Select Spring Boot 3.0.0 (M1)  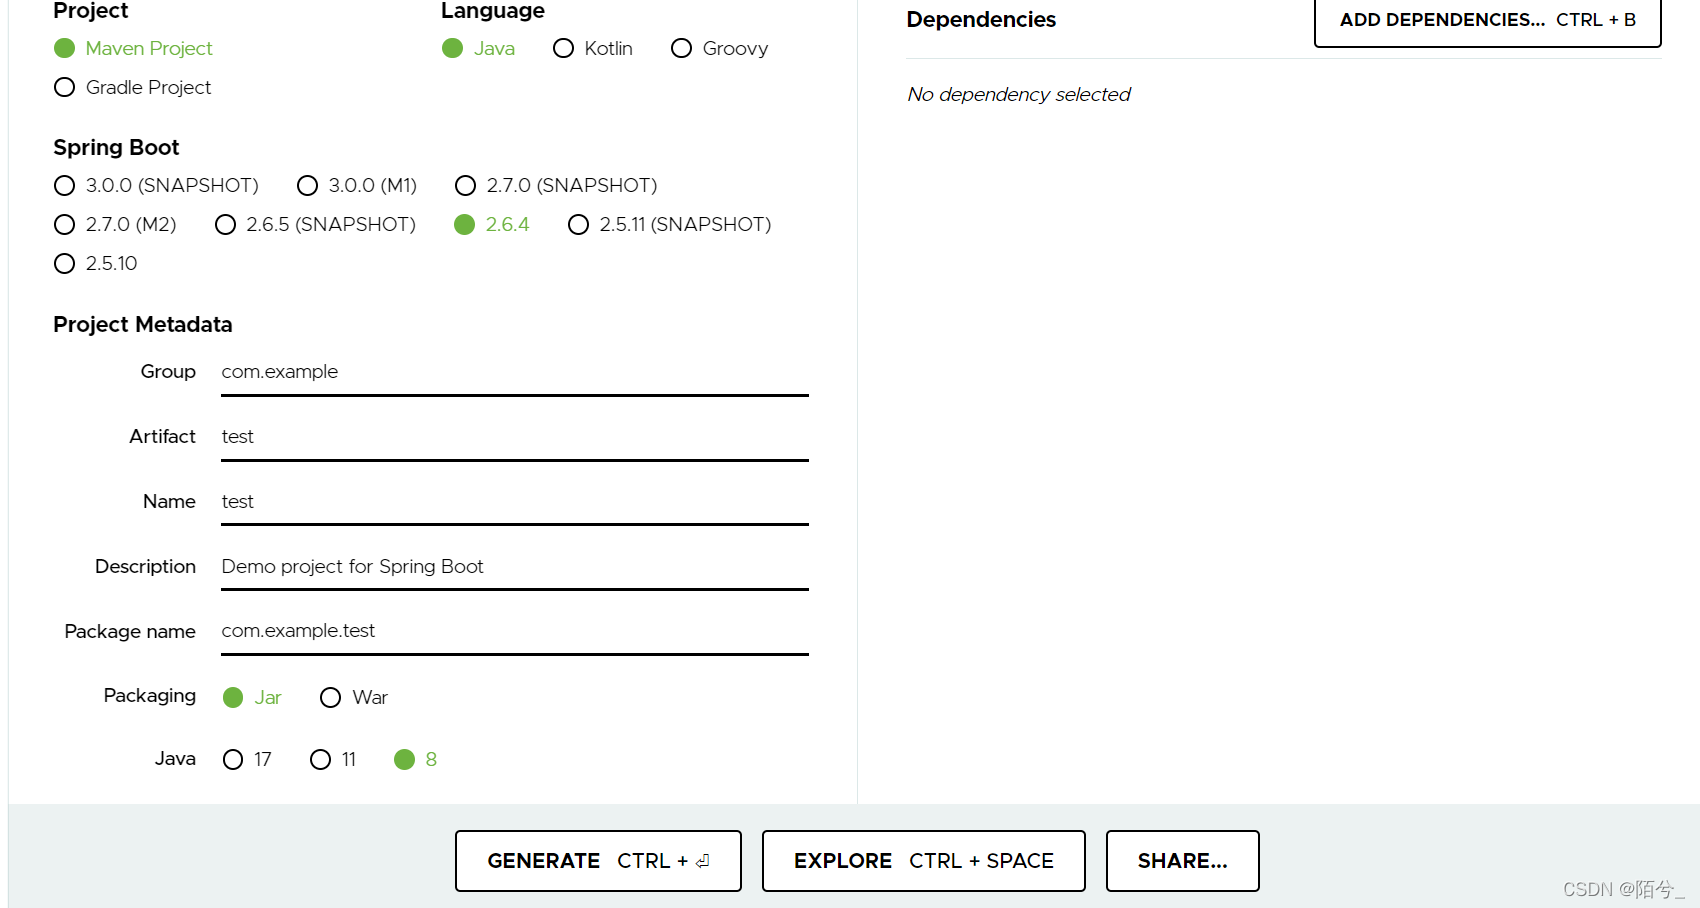(357, 185)
